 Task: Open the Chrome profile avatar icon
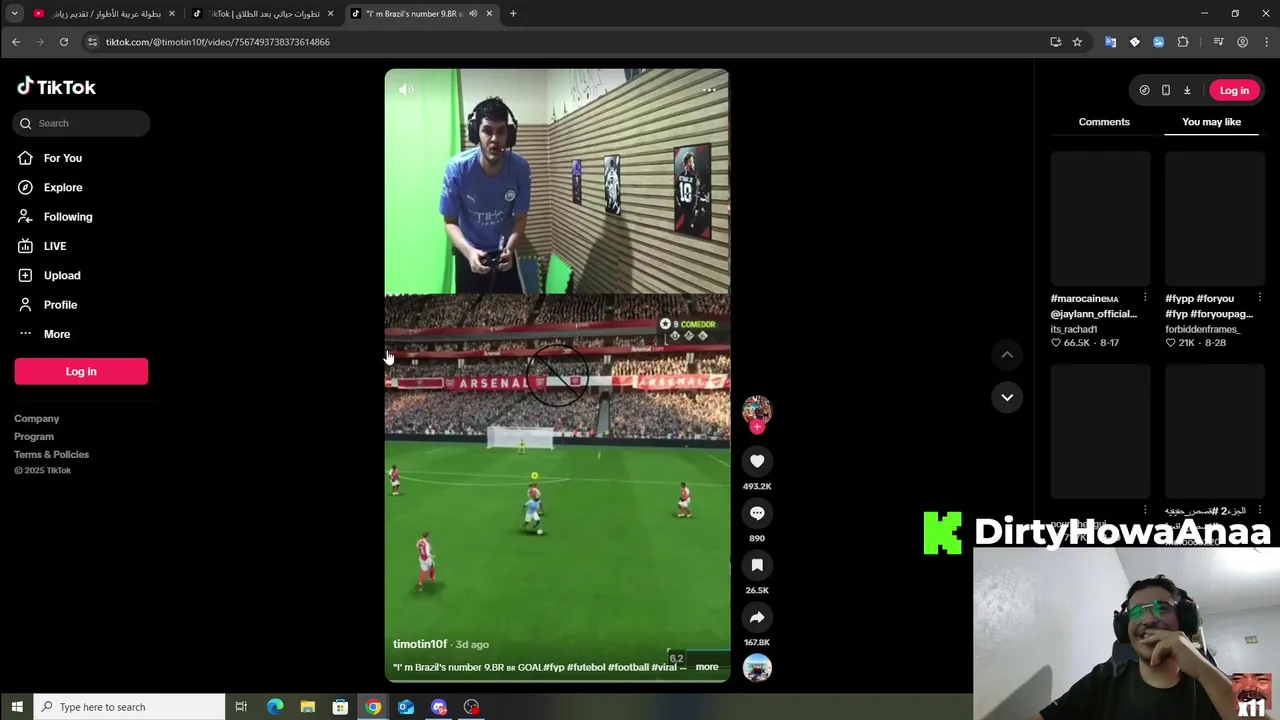(1242, 42)
